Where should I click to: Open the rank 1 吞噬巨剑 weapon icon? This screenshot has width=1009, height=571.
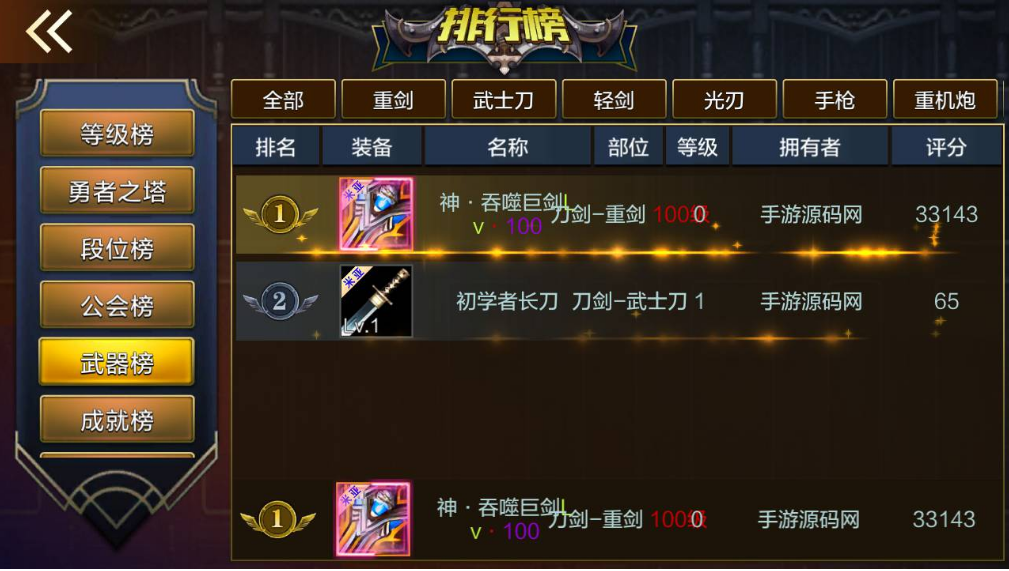pos(376,214)
